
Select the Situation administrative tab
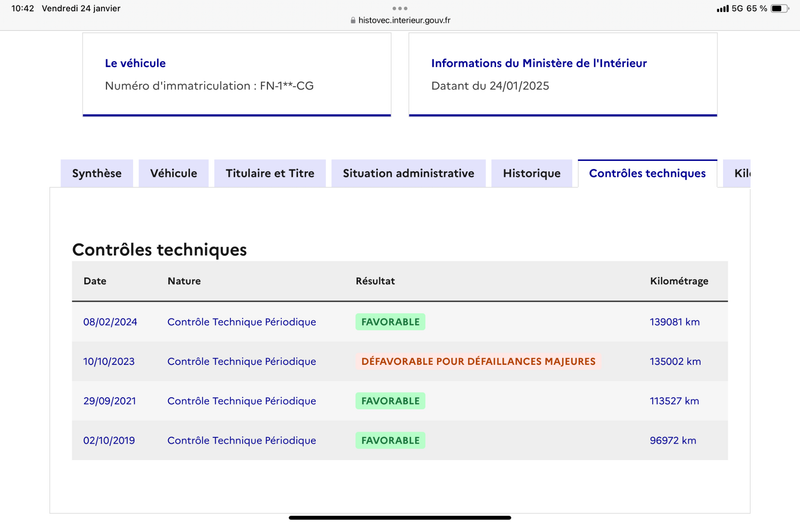tap(409, 173)
